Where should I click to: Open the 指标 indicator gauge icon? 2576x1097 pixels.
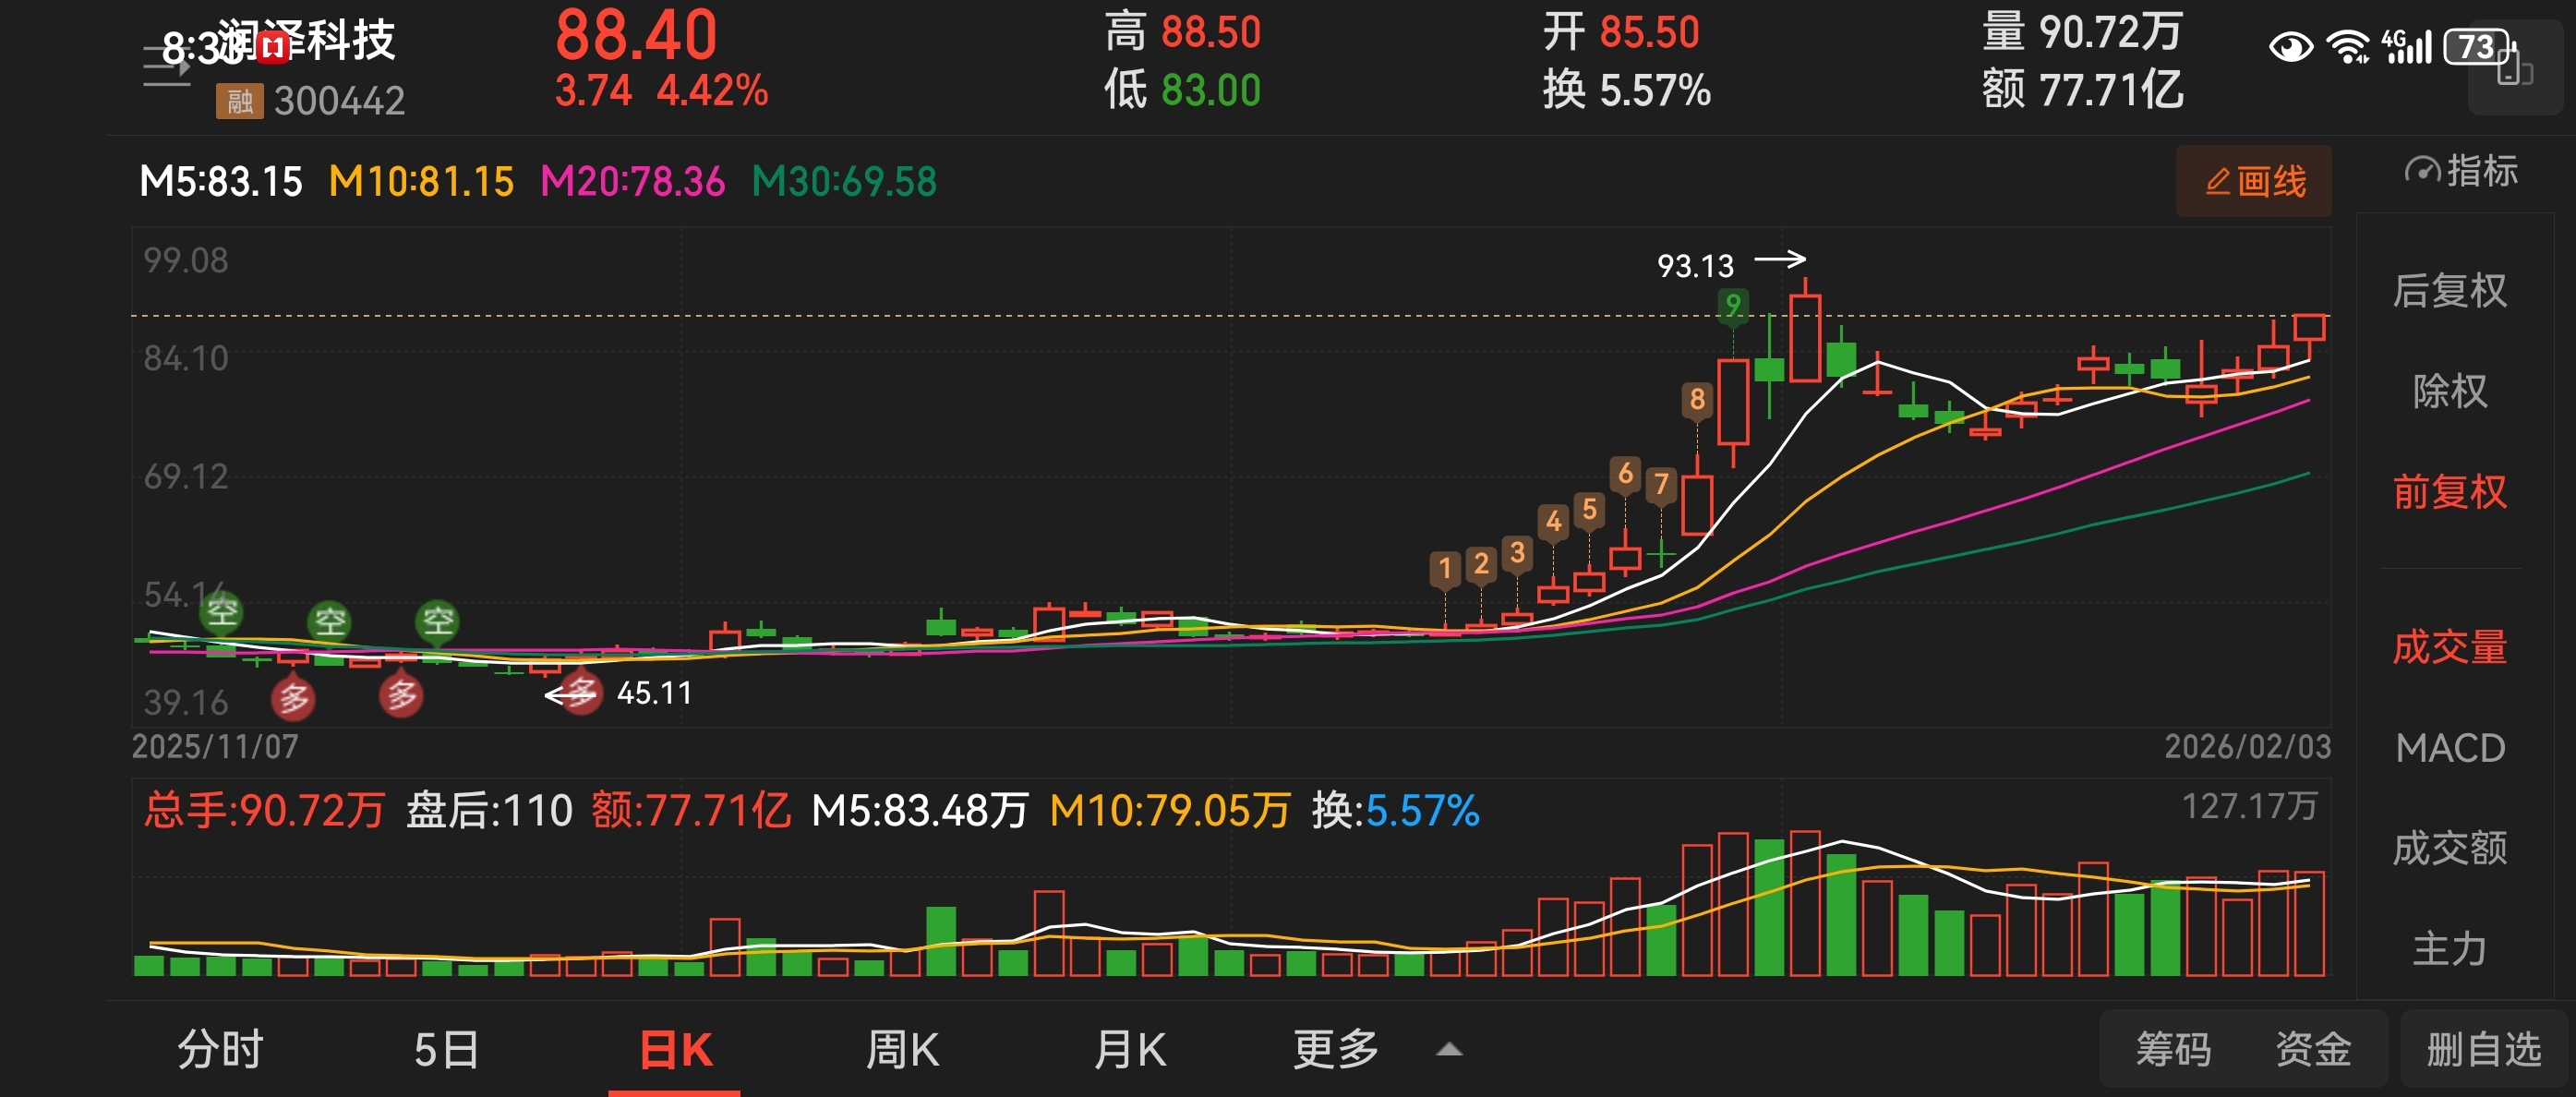pyautogui.click(x=2422, y=171)
